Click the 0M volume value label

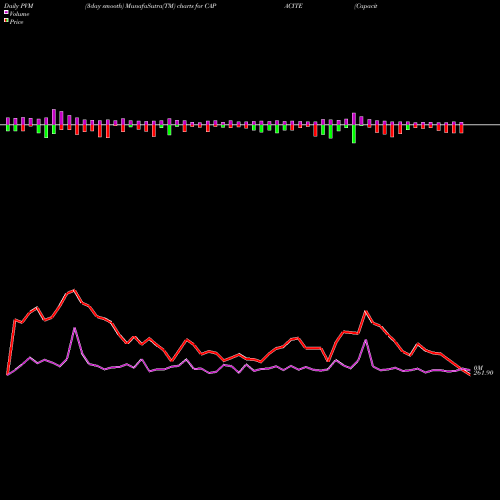point(478,368)
